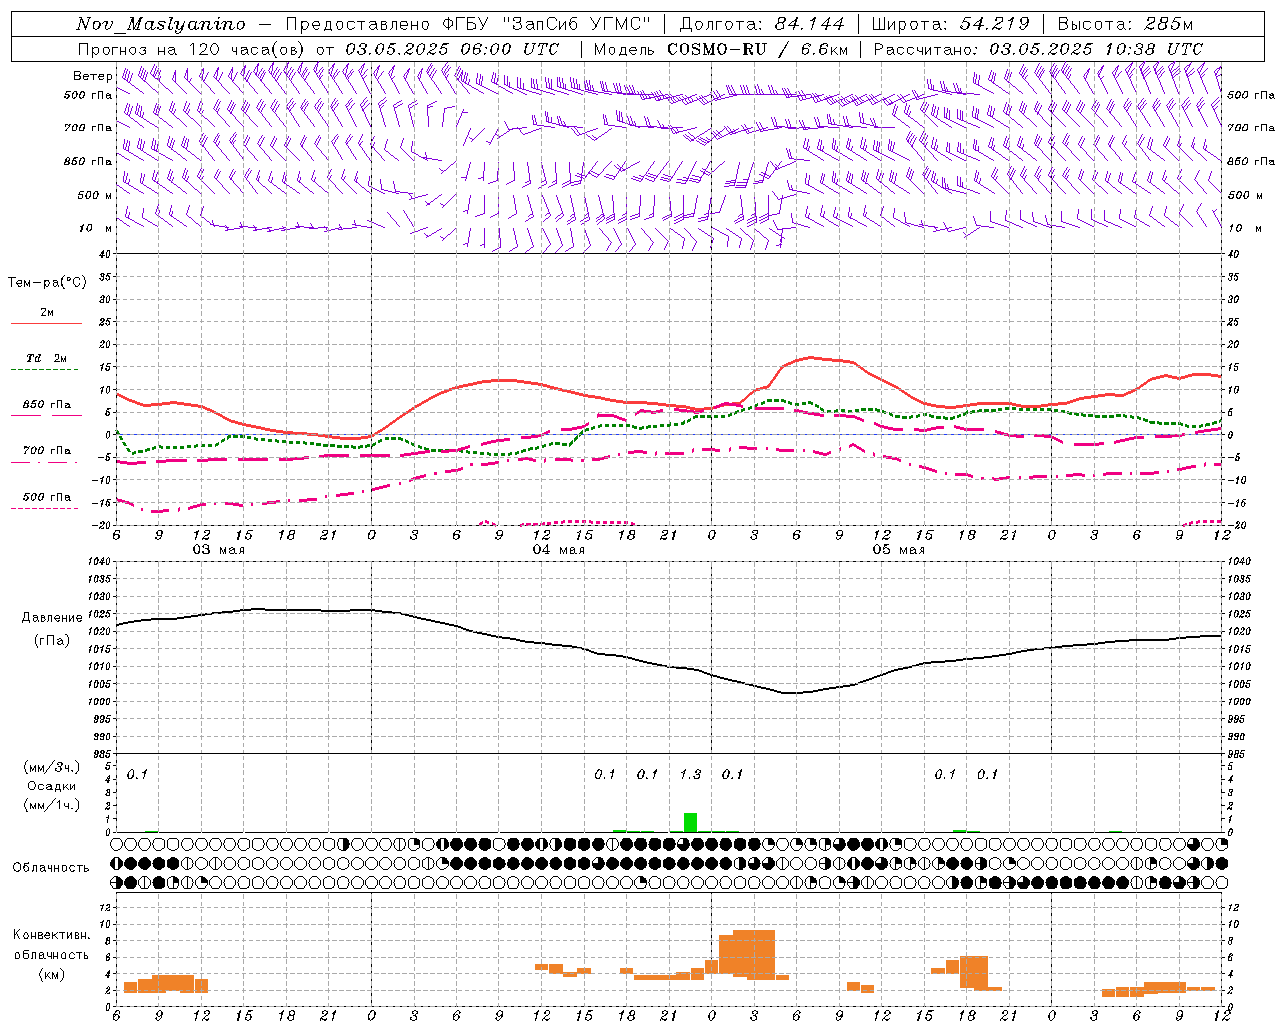Click the (гПа) pressure unit label
This screenshot has width=1280, height=1024.
[51, 641]
